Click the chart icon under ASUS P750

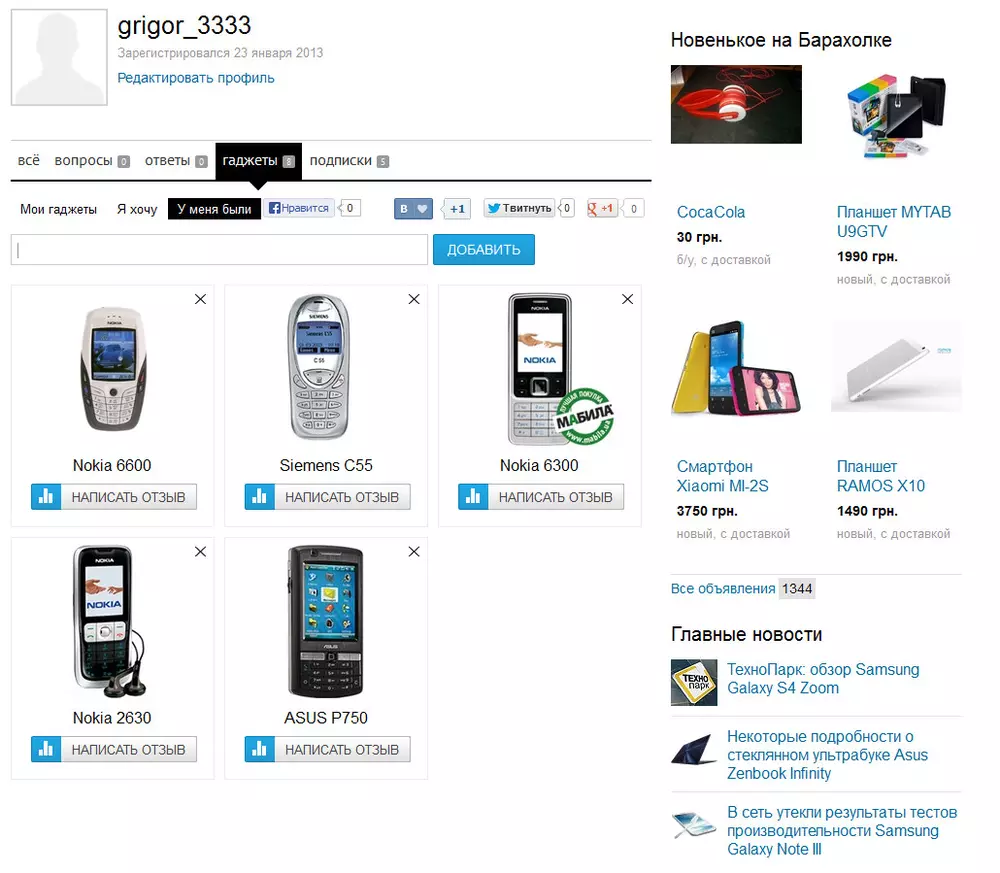(x=260, y=749)
